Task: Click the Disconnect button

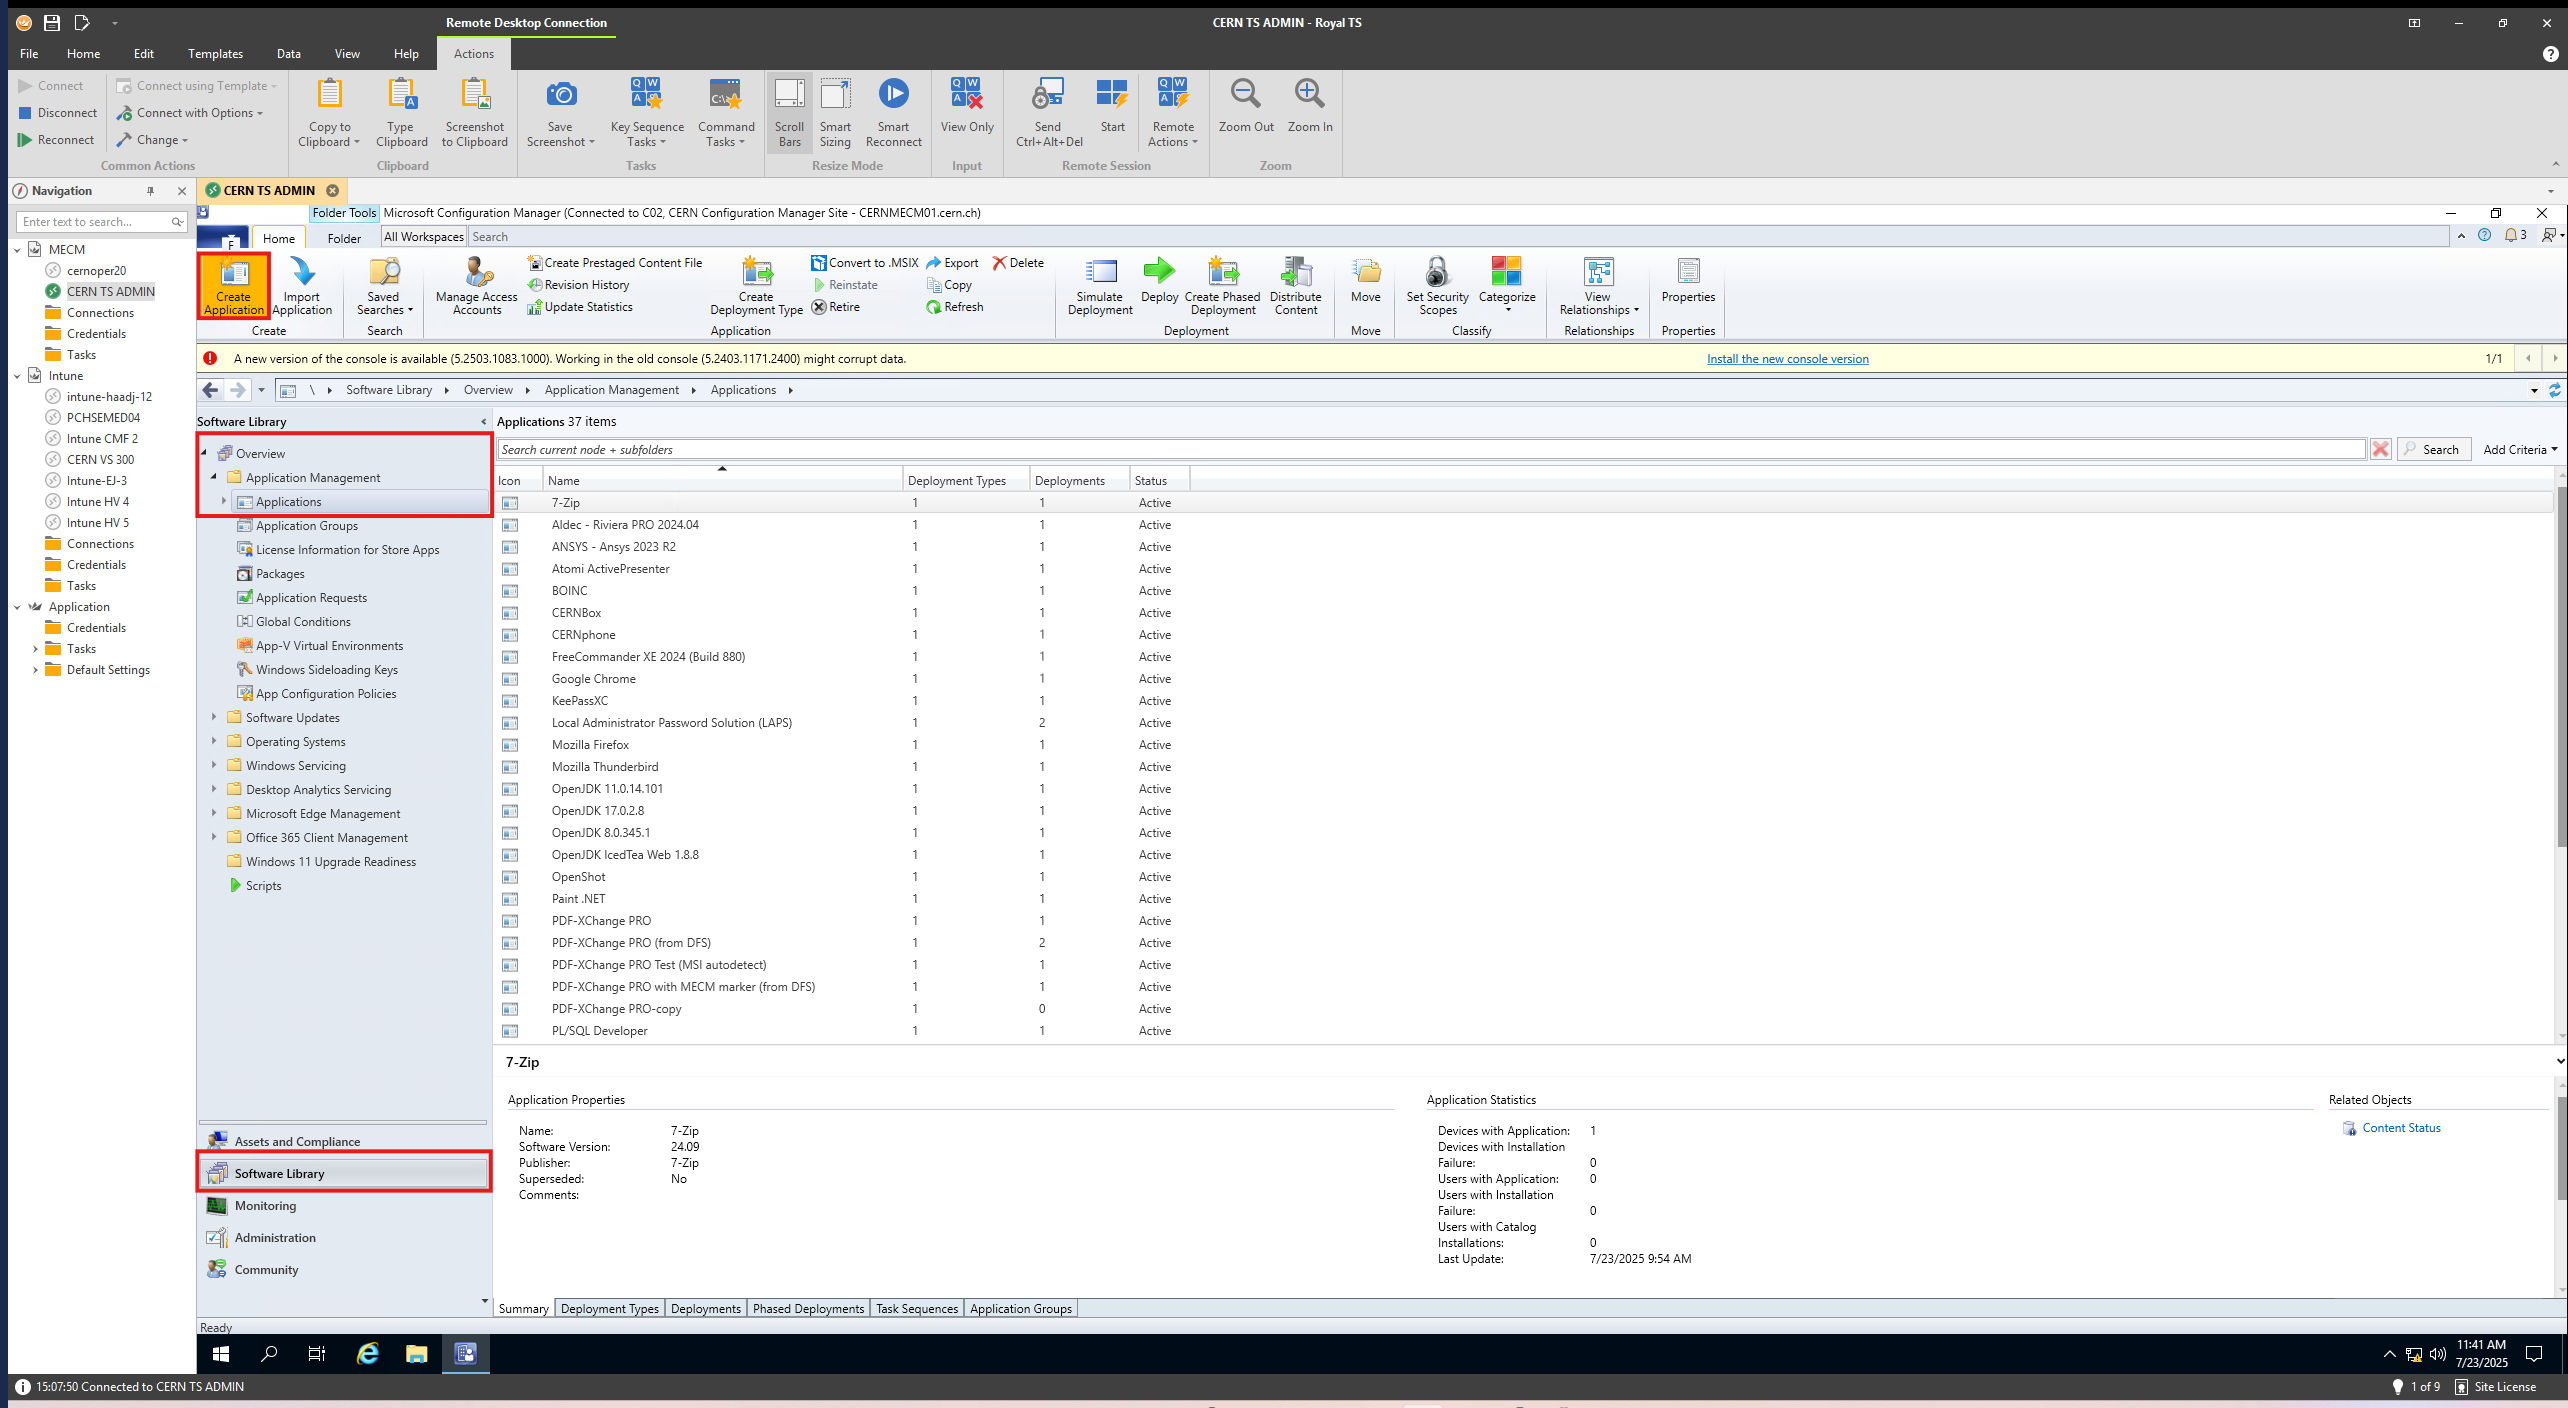Action: (x=58, y=113)
